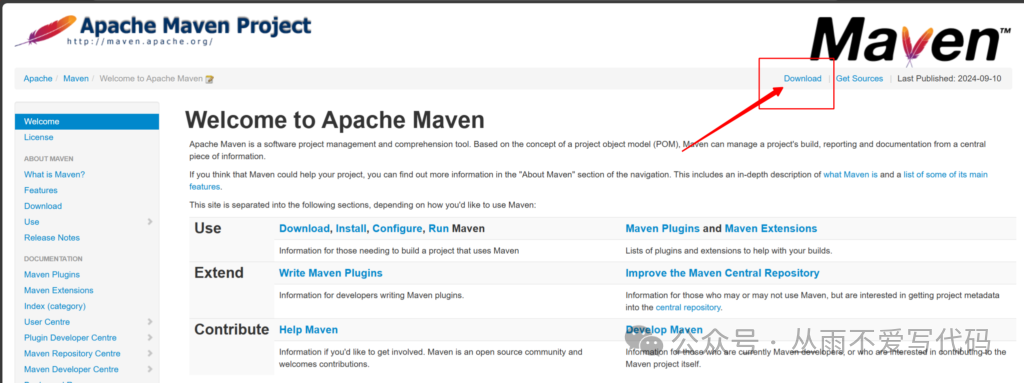Expand the Maven Developer Centre arrow
The height and width of the screenshot is (383, 1024).
click(x=150, y=369)
